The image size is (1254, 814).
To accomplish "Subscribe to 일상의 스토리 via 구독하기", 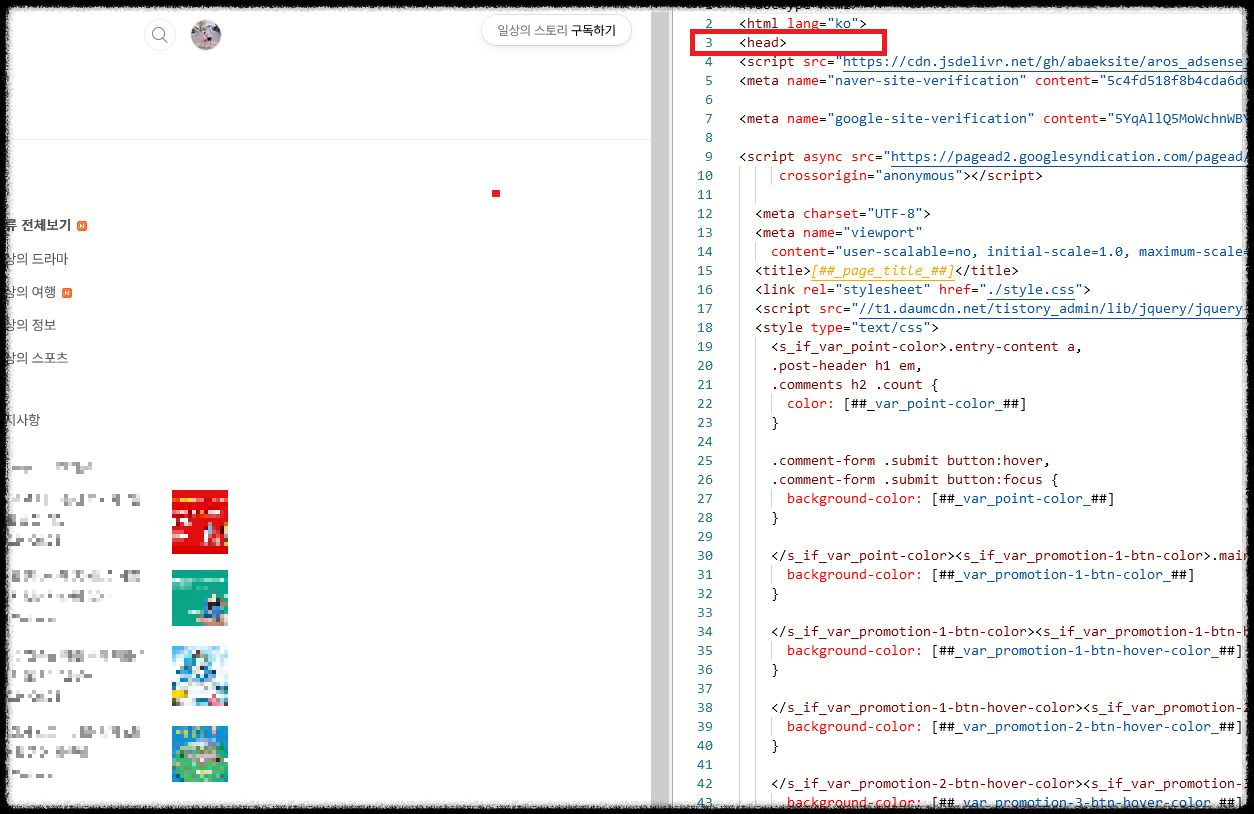I will click(556, 30).
